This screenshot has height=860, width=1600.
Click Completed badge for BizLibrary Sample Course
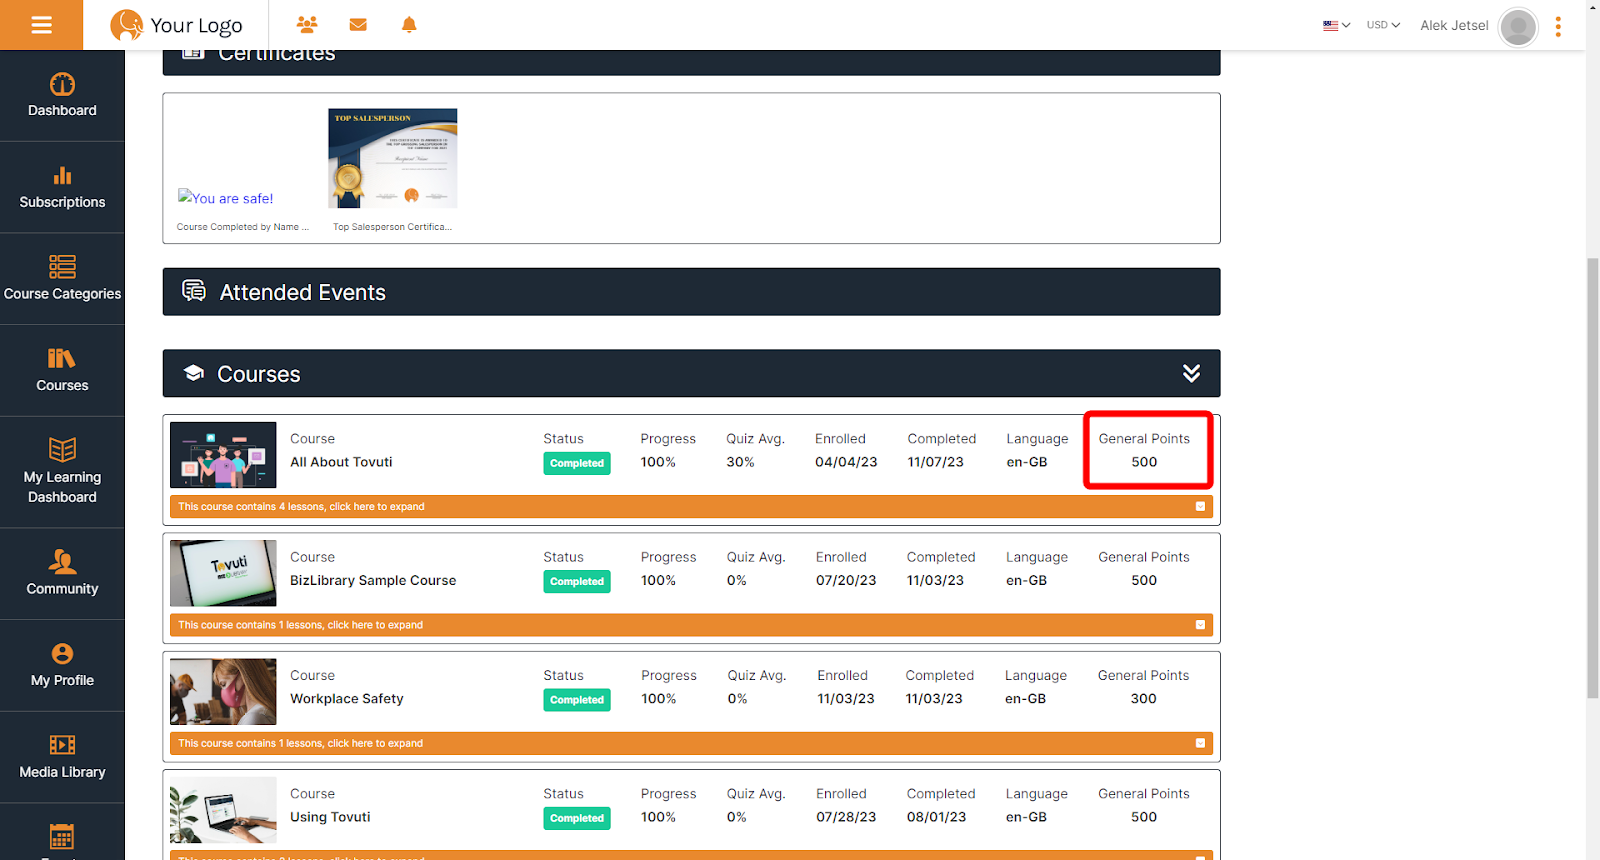[577, 581]
